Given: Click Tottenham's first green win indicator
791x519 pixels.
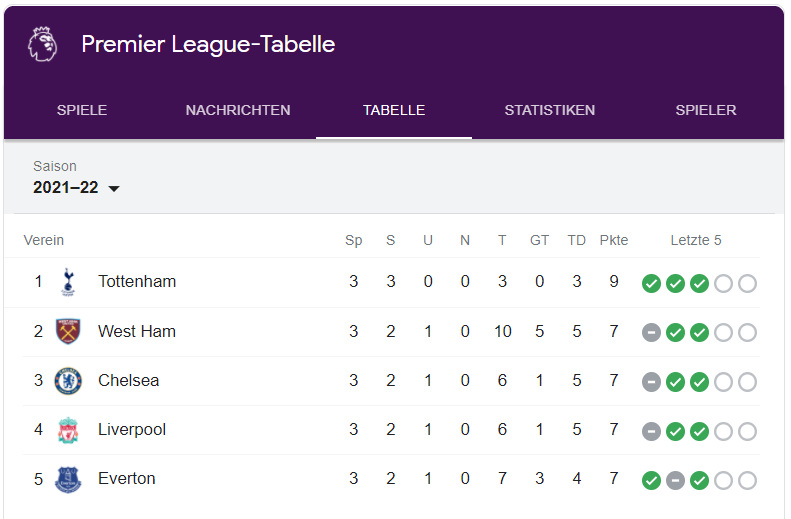Looking at the screenshot, I should (x=651, y=283).
